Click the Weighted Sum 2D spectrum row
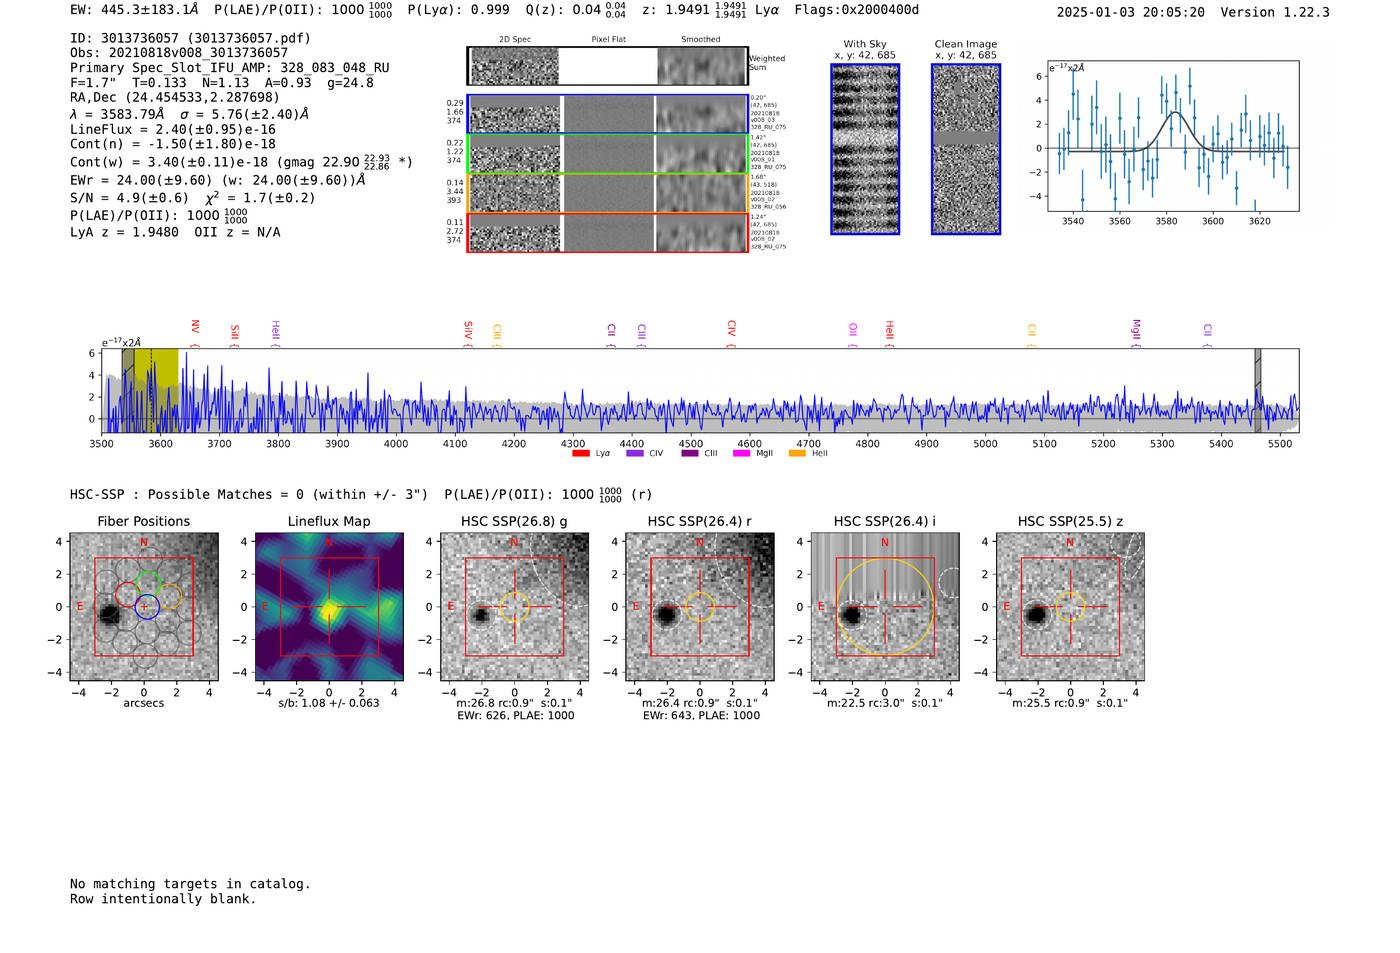This screenshot has width=1400, height=953. pyautogui.click(x=608, y=66)
